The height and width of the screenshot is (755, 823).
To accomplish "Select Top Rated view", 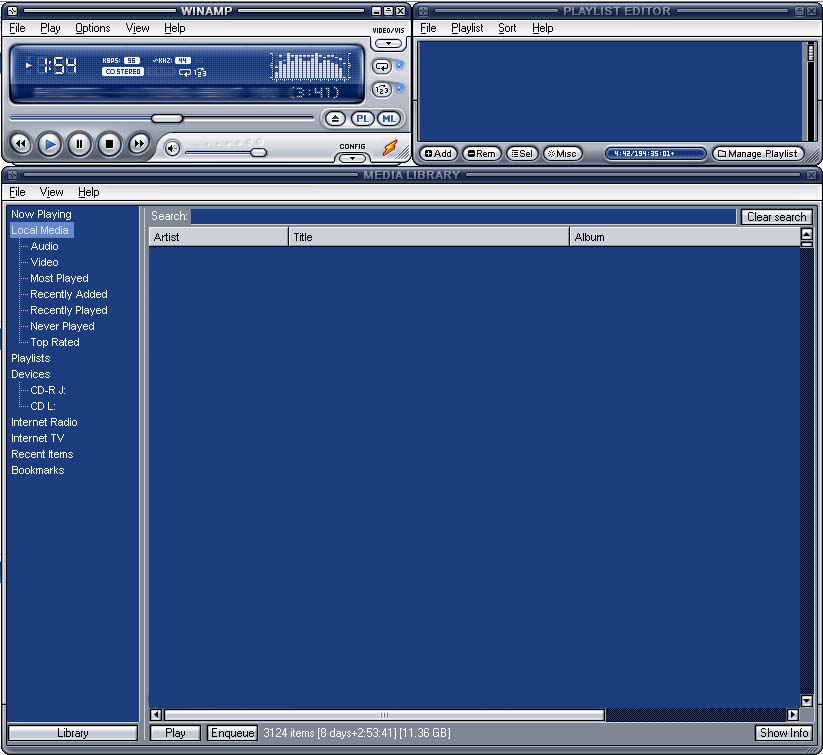I will pos(55,342).
